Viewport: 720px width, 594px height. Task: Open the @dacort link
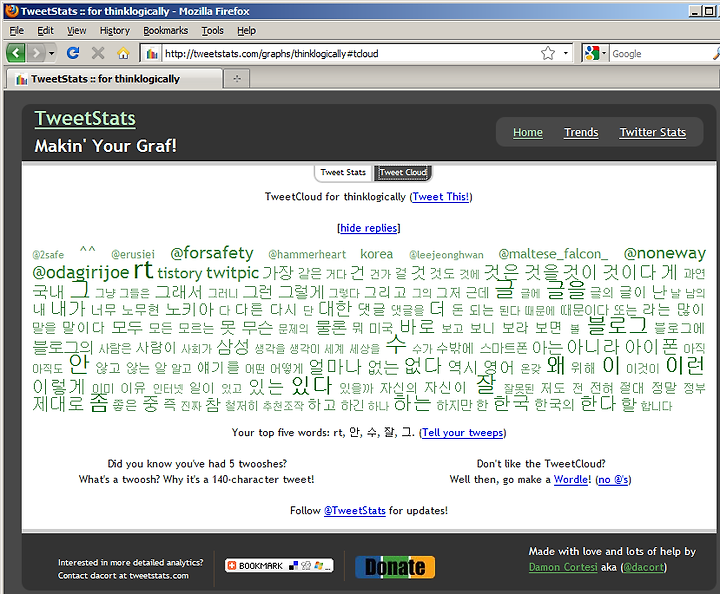point(644,567)
